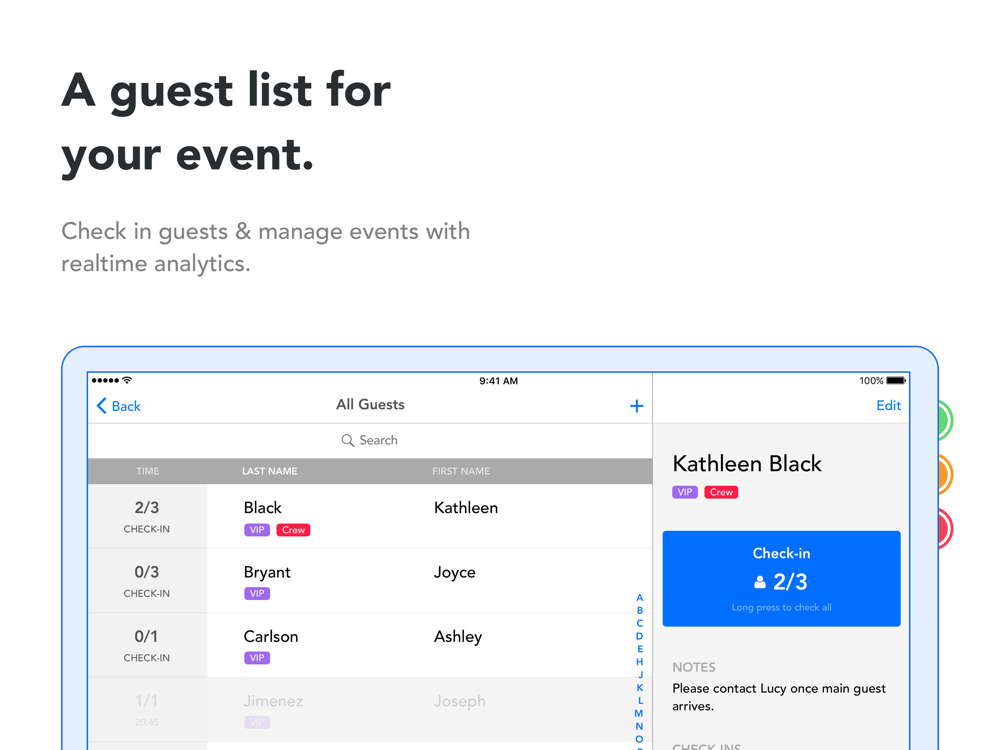Click Crew tag in Kathleen Black detail panel
The image size is (1000, 750).
tap(721, 492)
